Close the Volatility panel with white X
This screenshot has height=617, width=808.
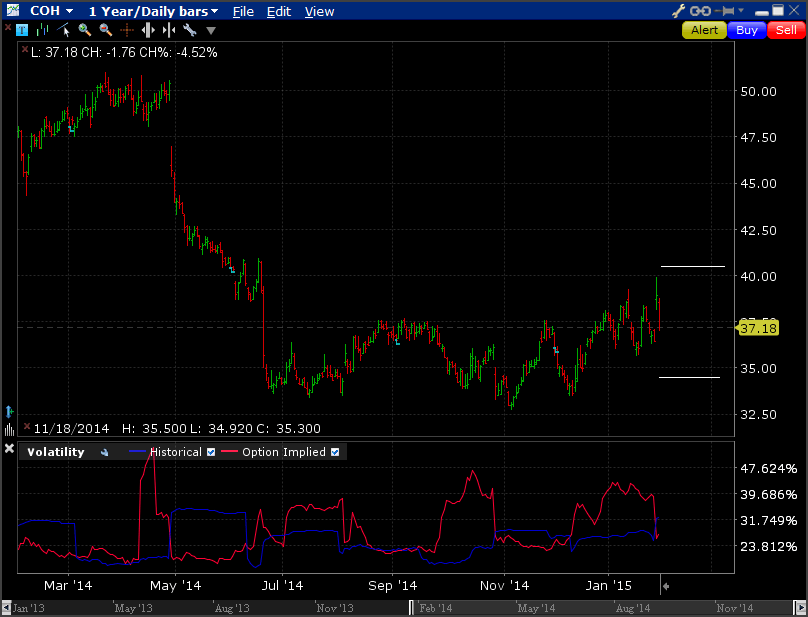click(x=9, y=448)
